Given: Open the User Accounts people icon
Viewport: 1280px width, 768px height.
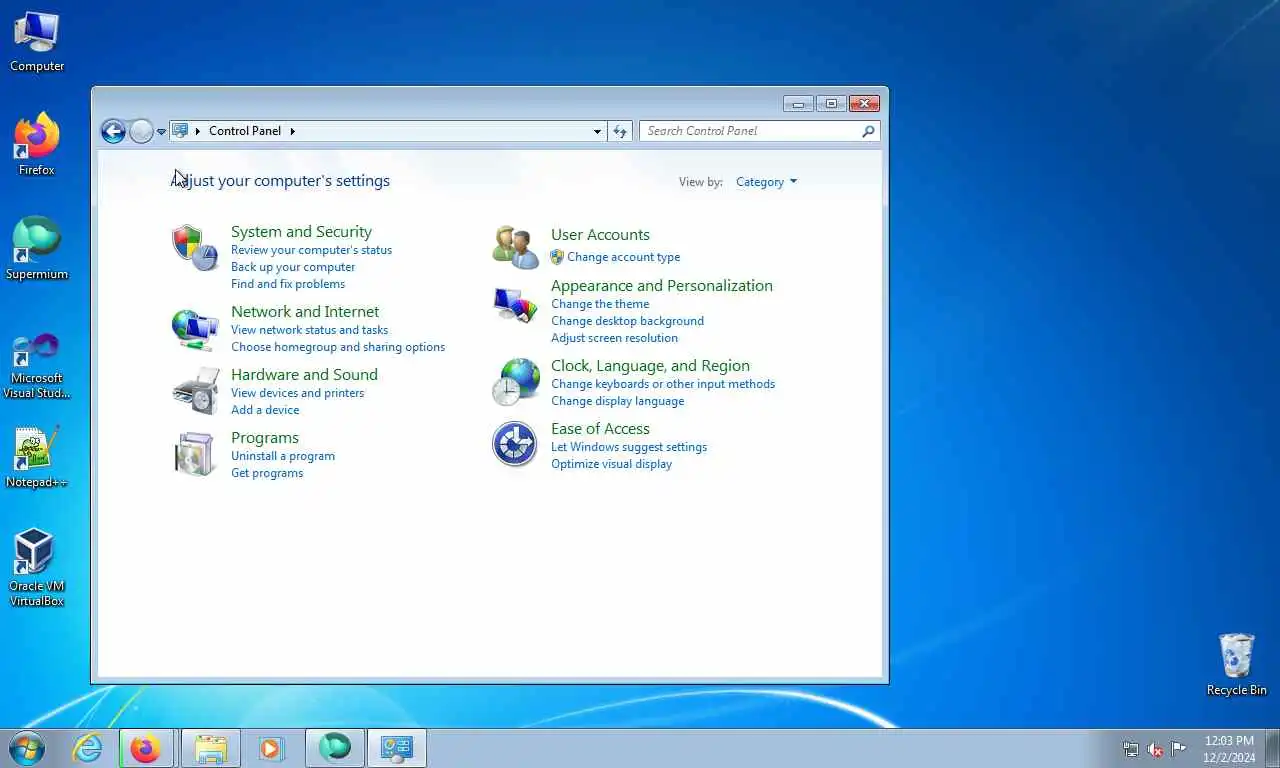Looking at the screenshot, I should [x=516, y=247].
